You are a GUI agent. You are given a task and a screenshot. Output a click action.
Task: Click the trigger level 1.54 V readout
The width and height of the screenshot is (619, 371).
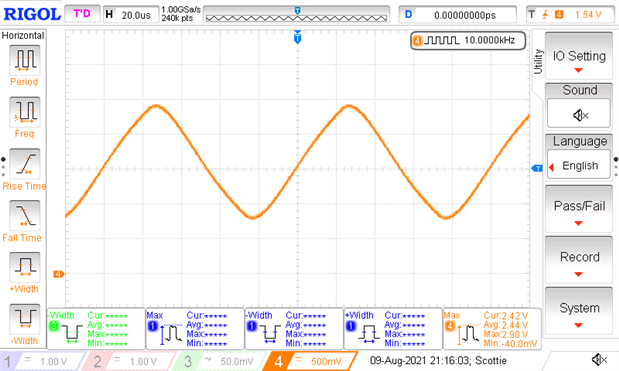588,15
